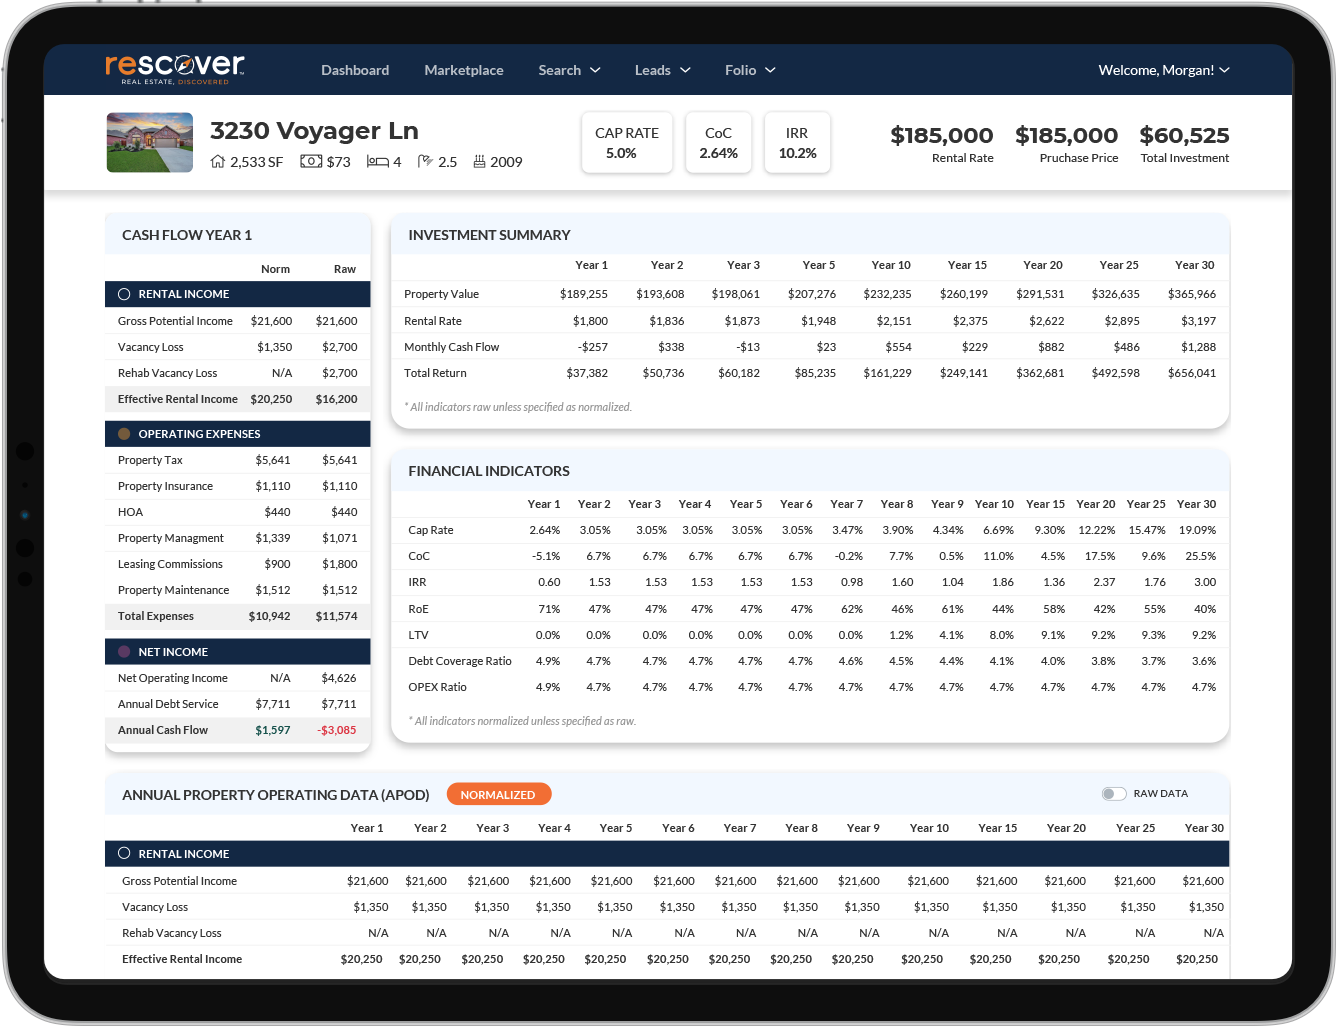Select Rental Income circle in Cash Flow panel
The image size is (1337, 1027).
(124, 294)
